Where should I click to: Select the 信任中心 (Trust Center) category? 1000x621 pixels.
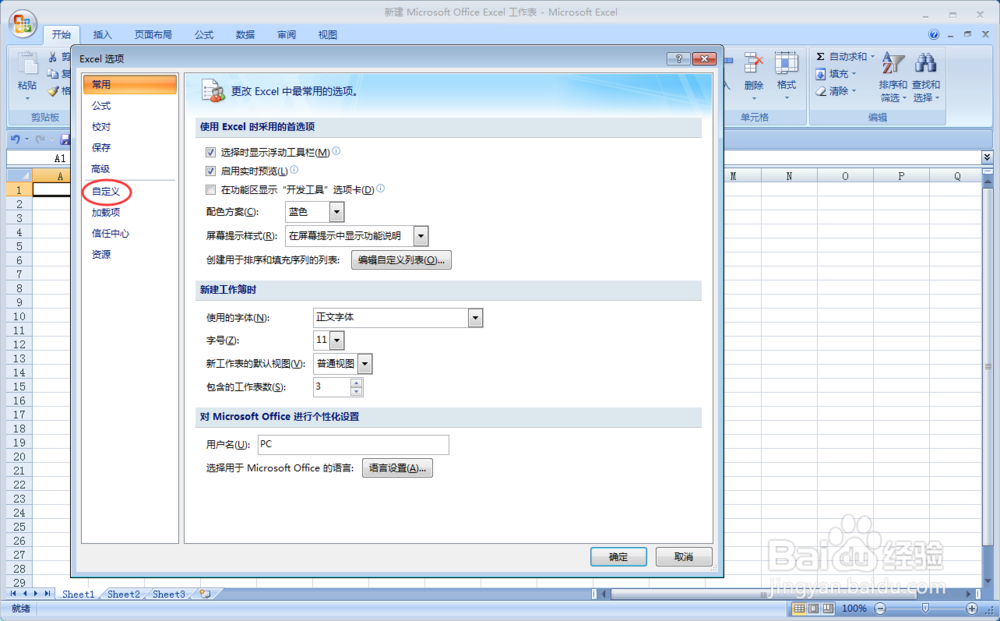pos(110,233)
